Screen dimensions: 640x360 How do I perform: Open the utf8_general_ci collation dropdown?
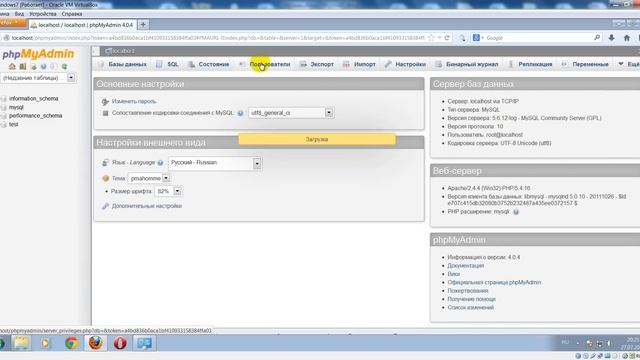(291, 113)
